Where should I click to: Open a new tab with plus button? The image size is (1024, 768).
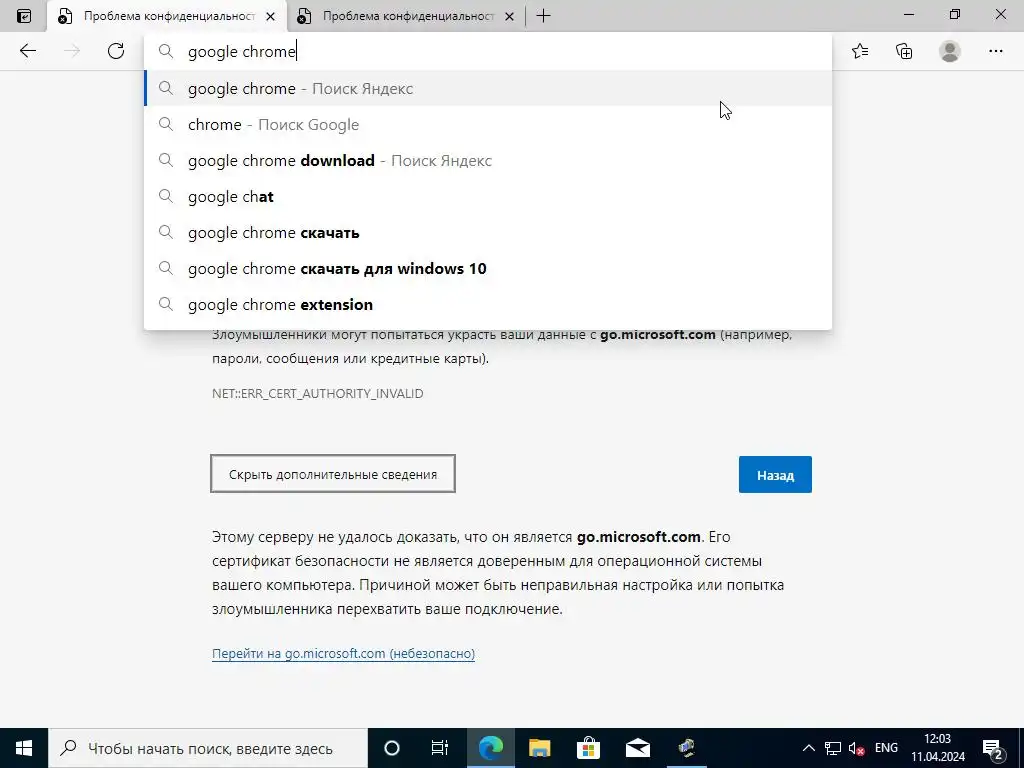(543, 16)
